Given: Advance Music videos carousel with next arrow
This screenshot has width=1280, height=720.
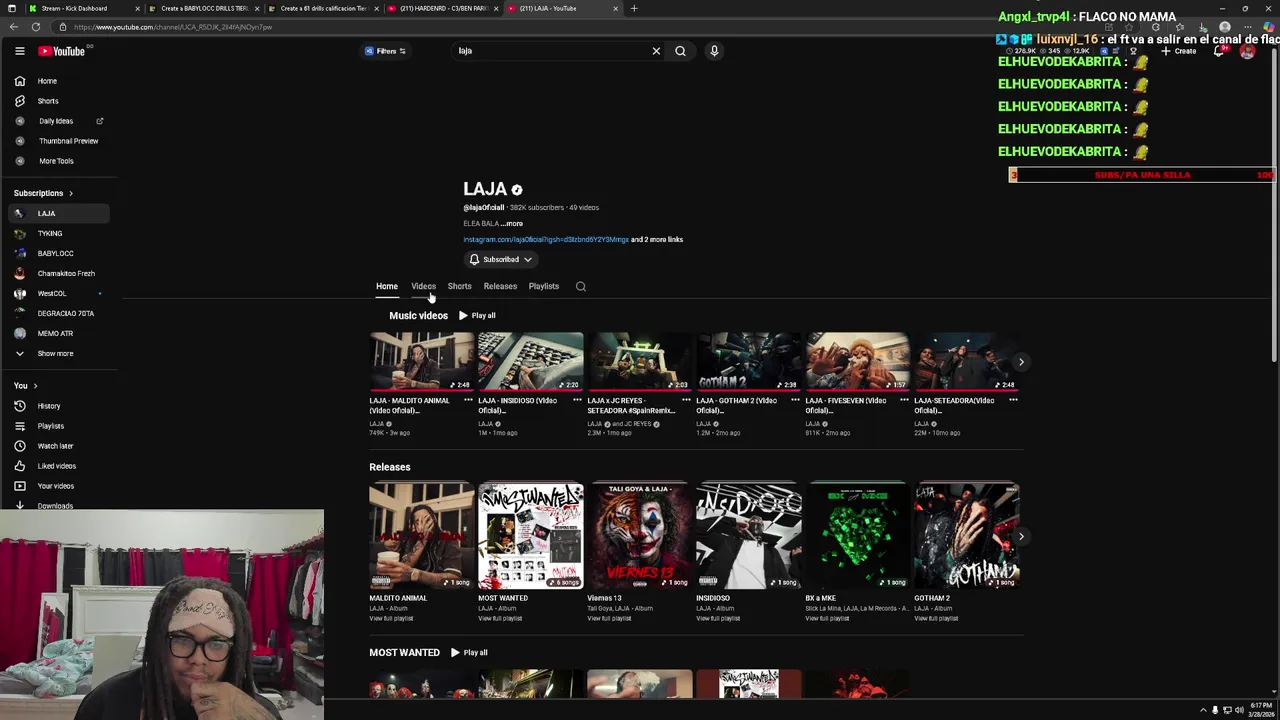Looking at the screenshot, I should 1021,362.
